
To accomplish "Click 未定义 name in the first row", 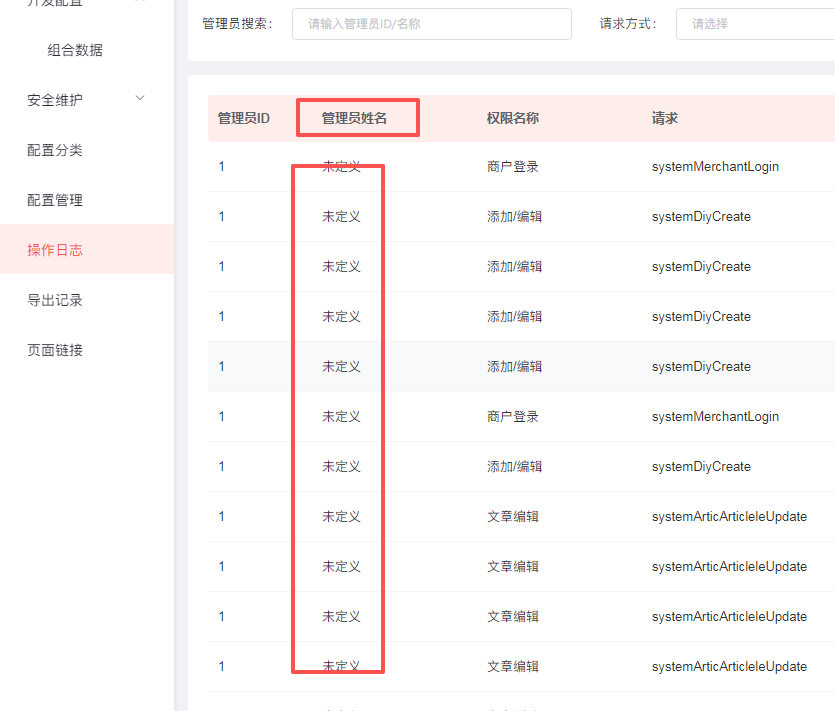I will click(x=341, y=167).
